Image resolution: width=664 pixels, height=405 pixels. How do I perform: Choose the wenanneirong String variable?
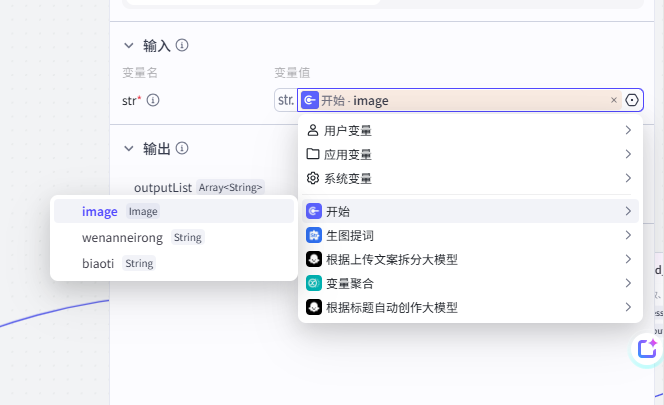coord(122,238)
